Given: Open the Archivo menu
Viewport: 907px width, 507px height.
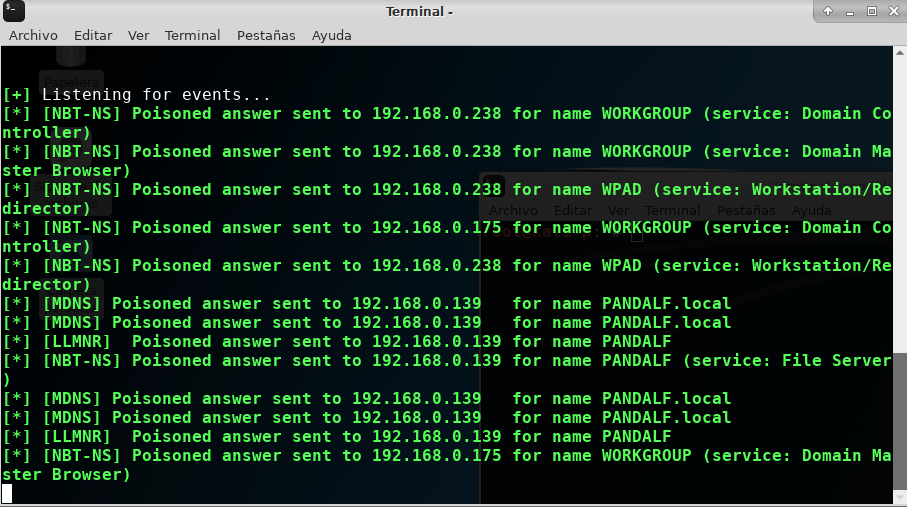Looking at the screenshot, I should coord(33,35).
